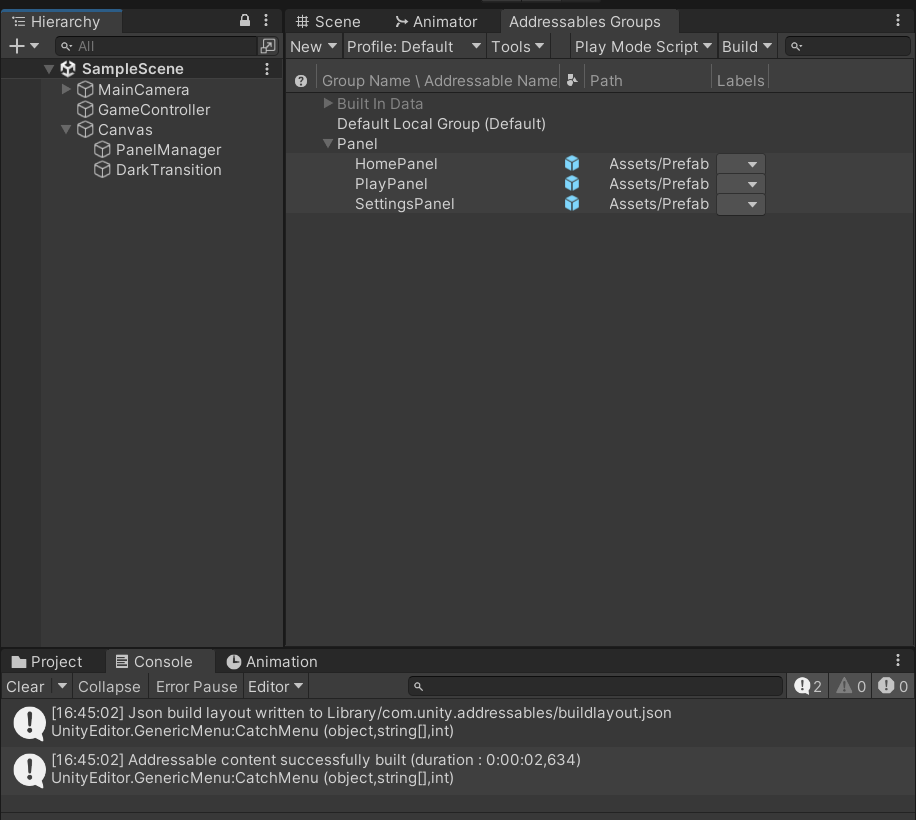Open the Hierarchy panel three-dot options menu

pyautogui.click(x=266, y=20)
